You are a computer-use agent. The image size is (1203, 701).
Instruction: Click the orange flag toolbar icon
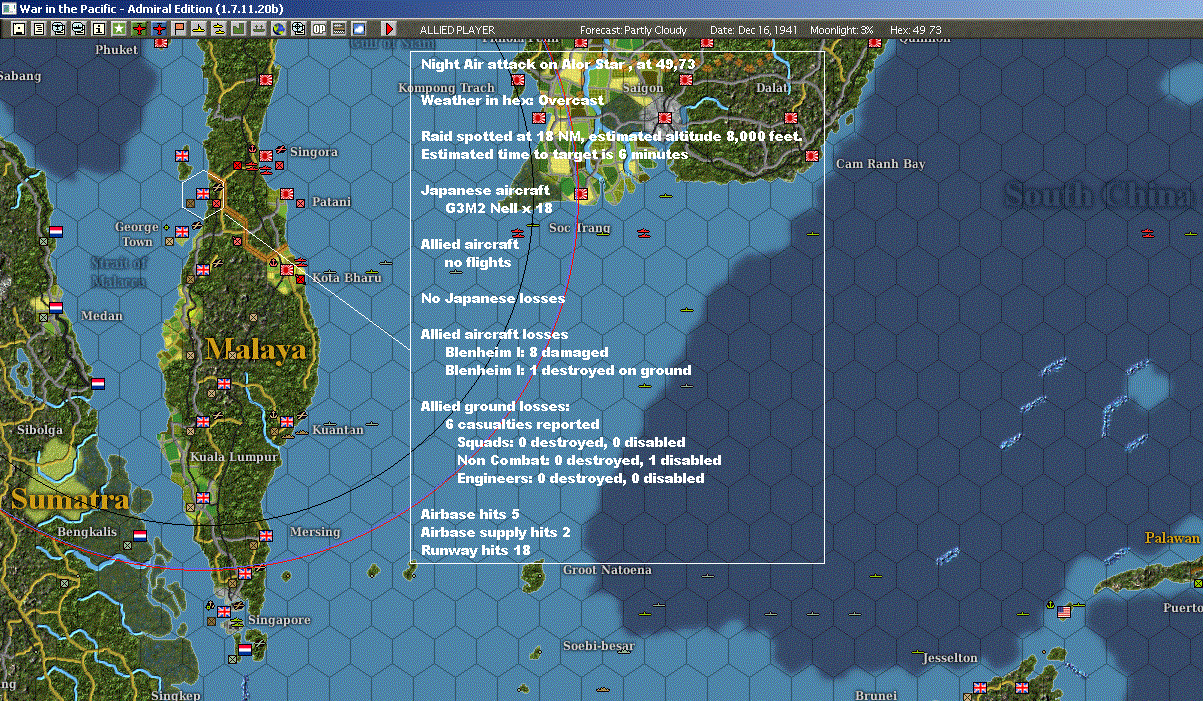point(180,30)
